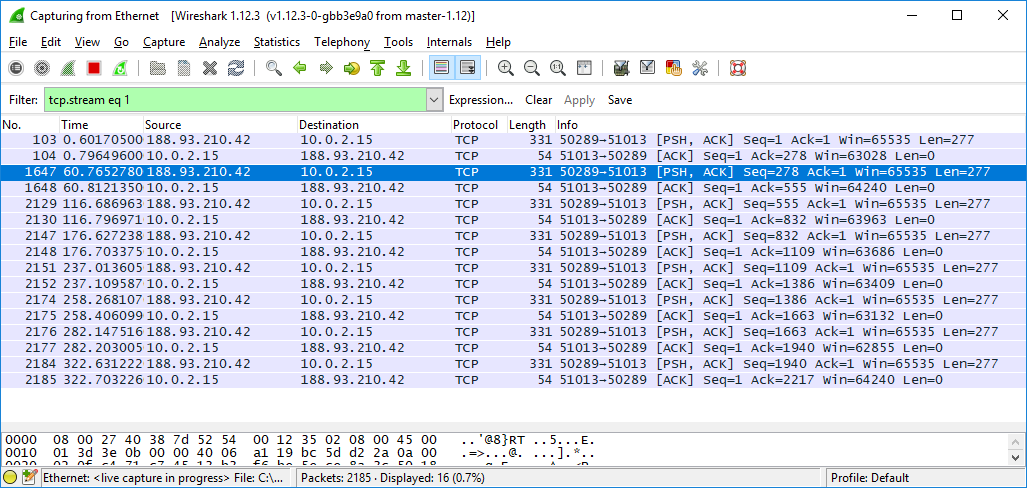Click the expert info status circle
Screen dimensions: 1027x488
click(10, 478)
